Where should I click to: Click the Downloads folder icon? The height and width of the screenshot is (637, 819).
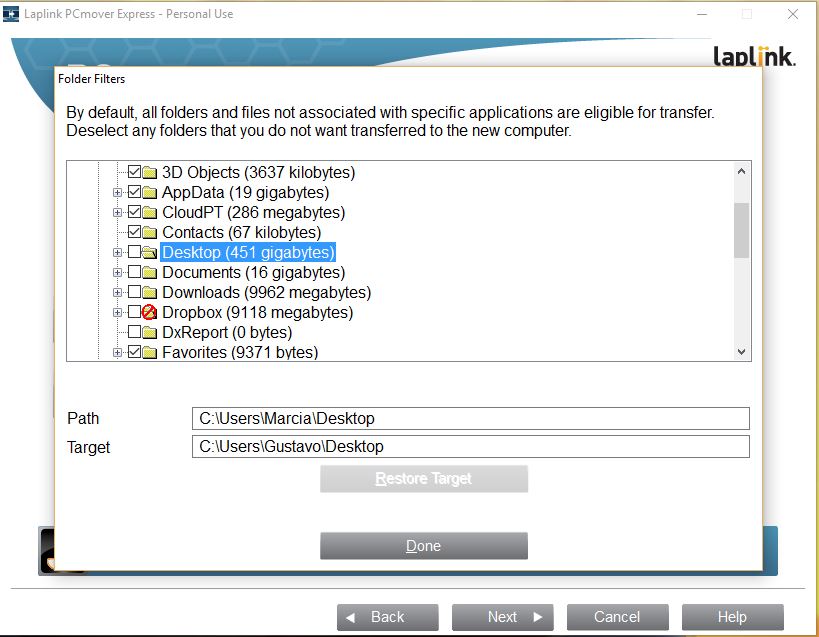[150, 292]
